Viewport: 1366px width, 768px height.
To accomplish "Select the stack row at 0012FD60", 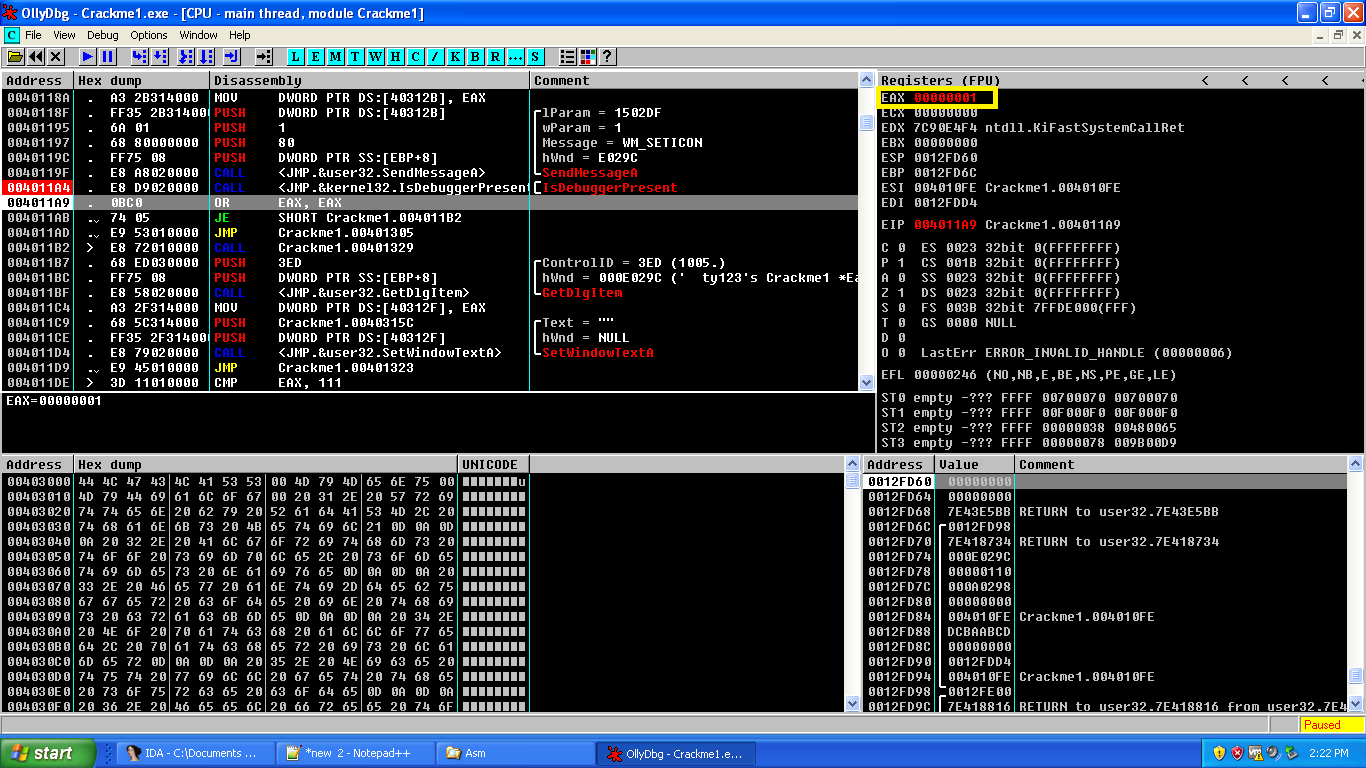I will tap(1105, 481).
